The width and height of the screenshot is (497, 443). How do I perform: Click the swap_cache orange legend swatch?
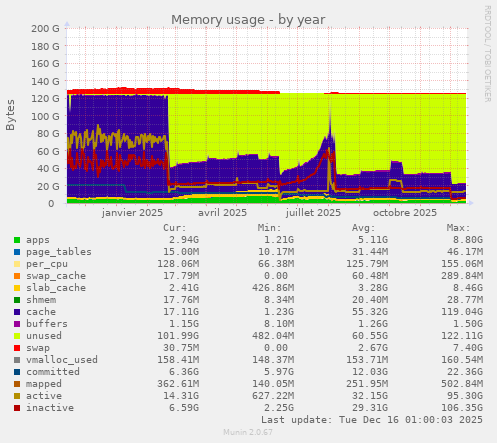(17, 276)
